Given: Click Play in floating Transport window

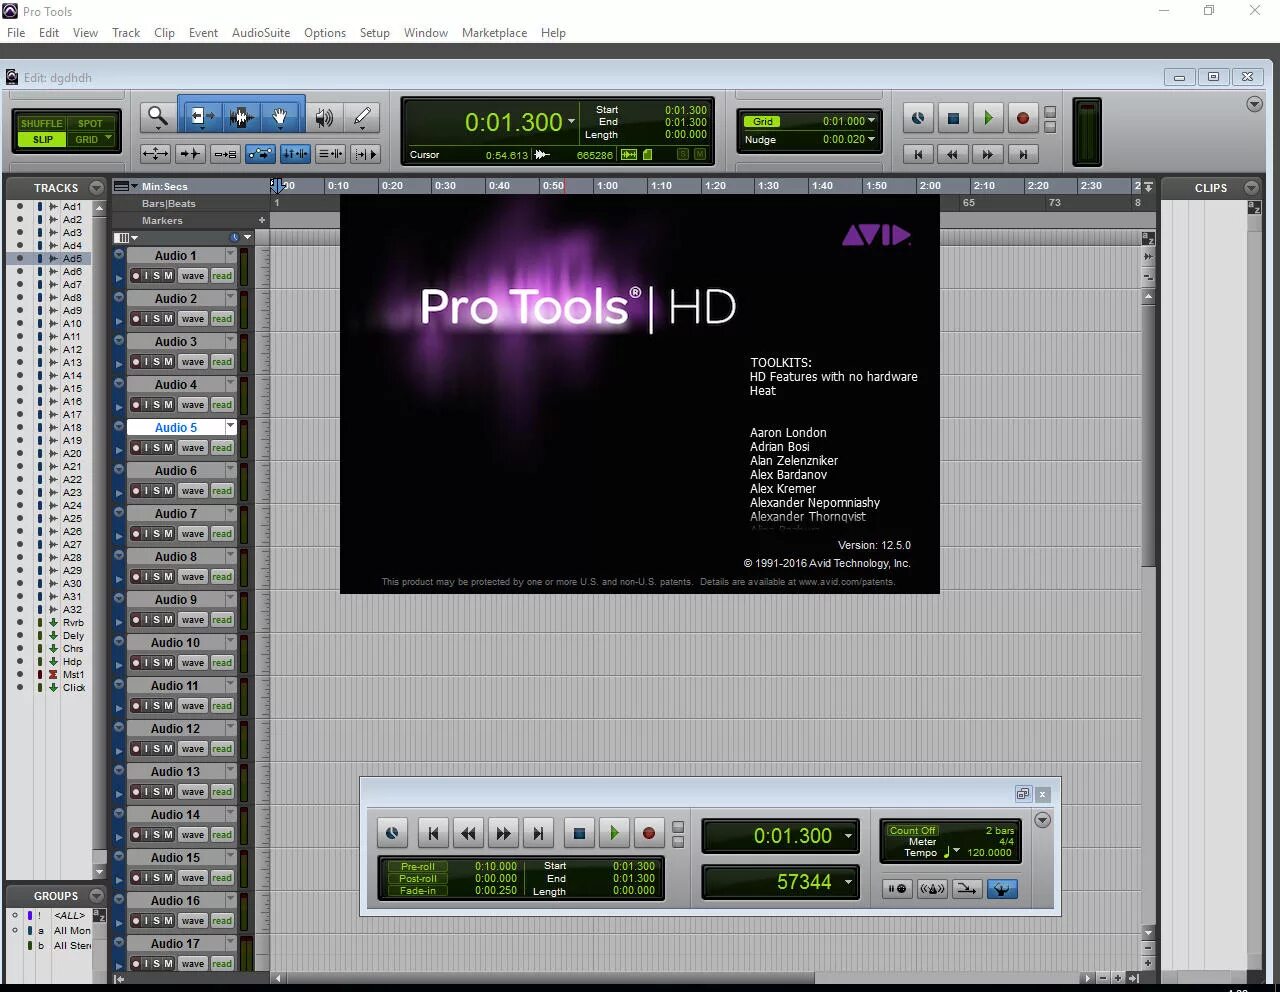Looking at the screenshot, I should point(614,833).
